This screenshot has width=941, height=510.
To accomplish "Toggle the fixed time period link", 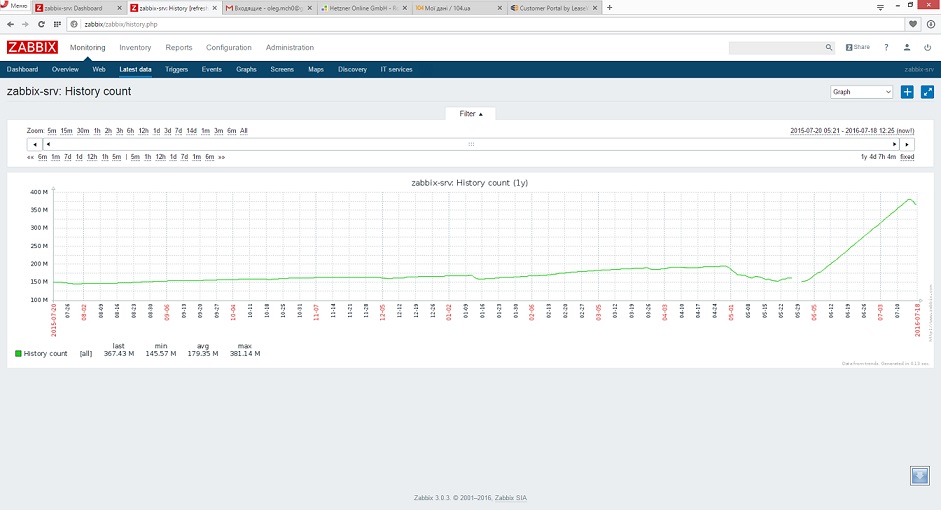I will [x=907, y=157].
